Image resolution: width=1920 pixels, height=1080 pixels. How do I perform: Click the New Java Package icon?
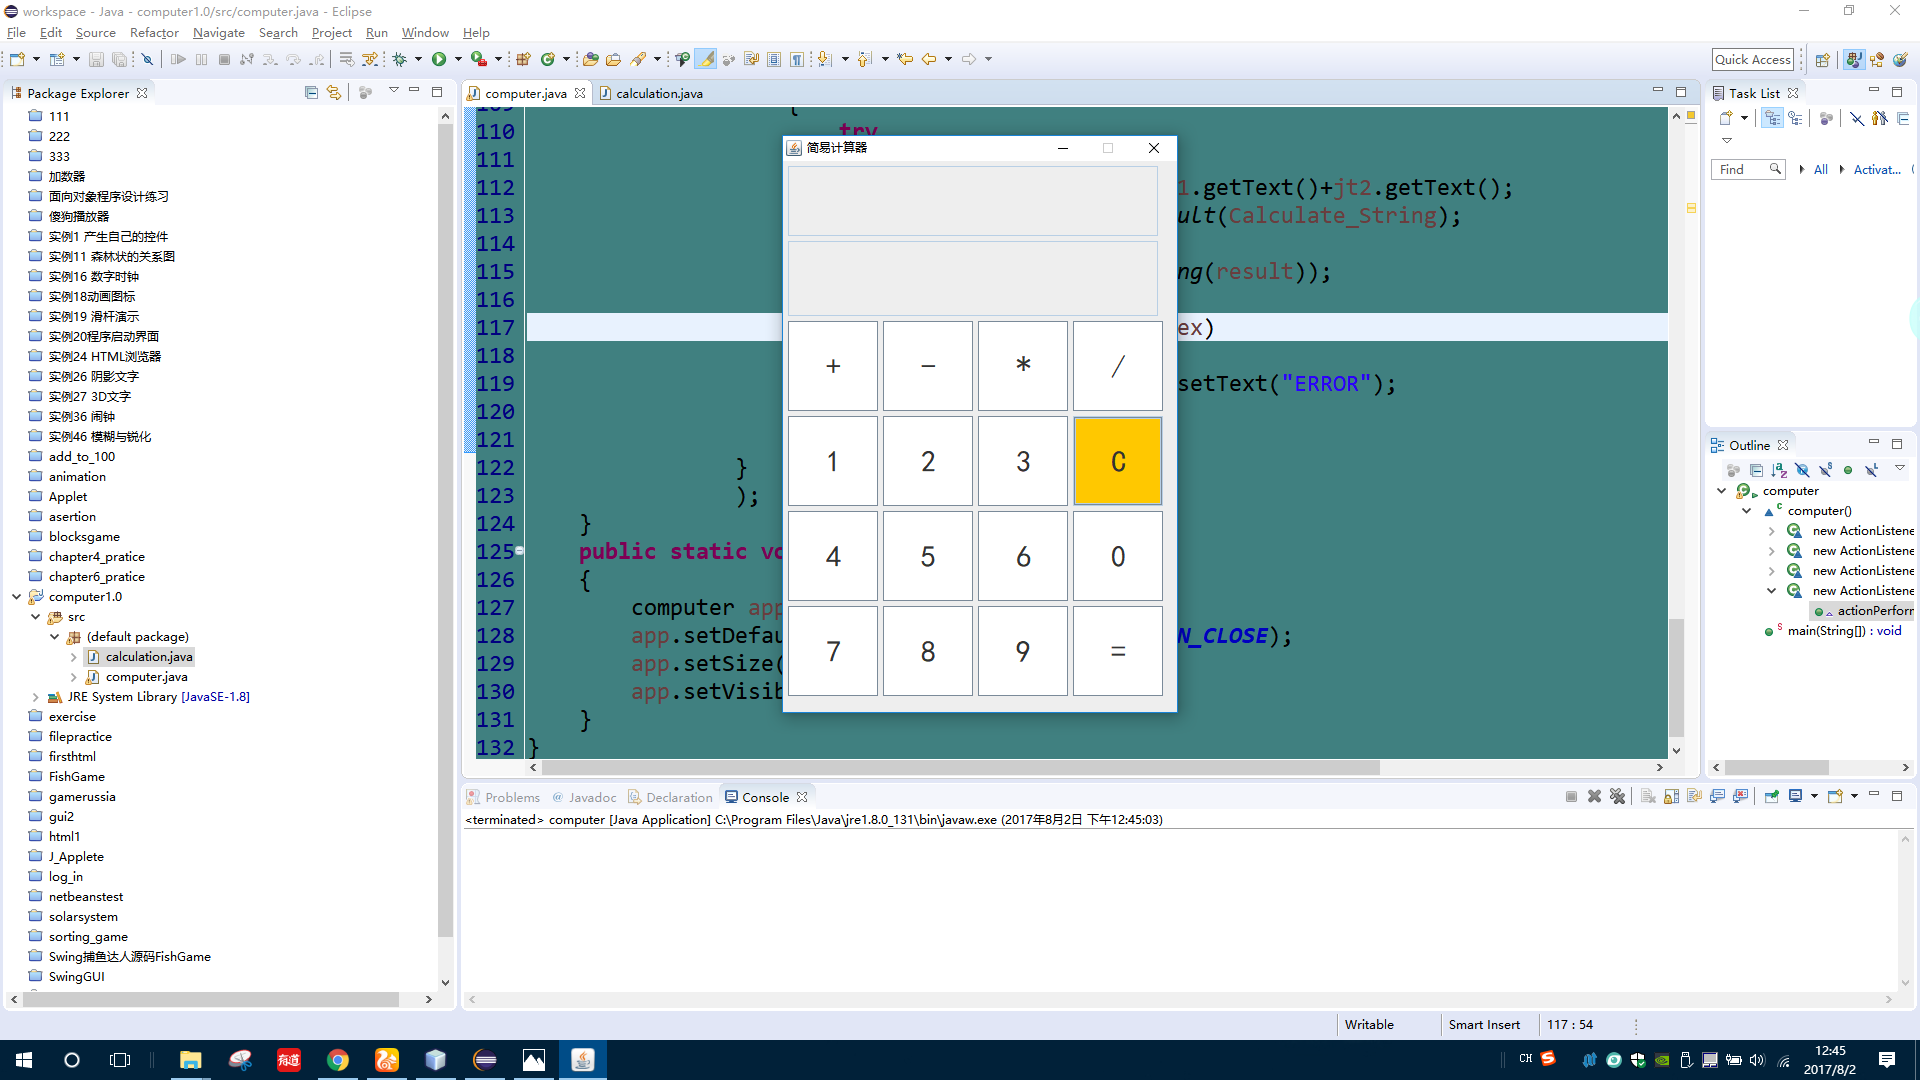click(x=523, y=59)
